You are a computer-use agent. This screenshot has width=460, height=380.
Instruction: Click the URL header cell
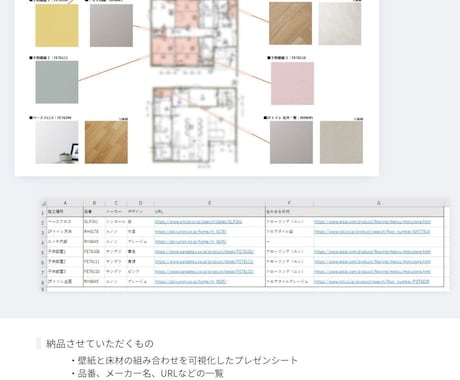tap(210, 212)
